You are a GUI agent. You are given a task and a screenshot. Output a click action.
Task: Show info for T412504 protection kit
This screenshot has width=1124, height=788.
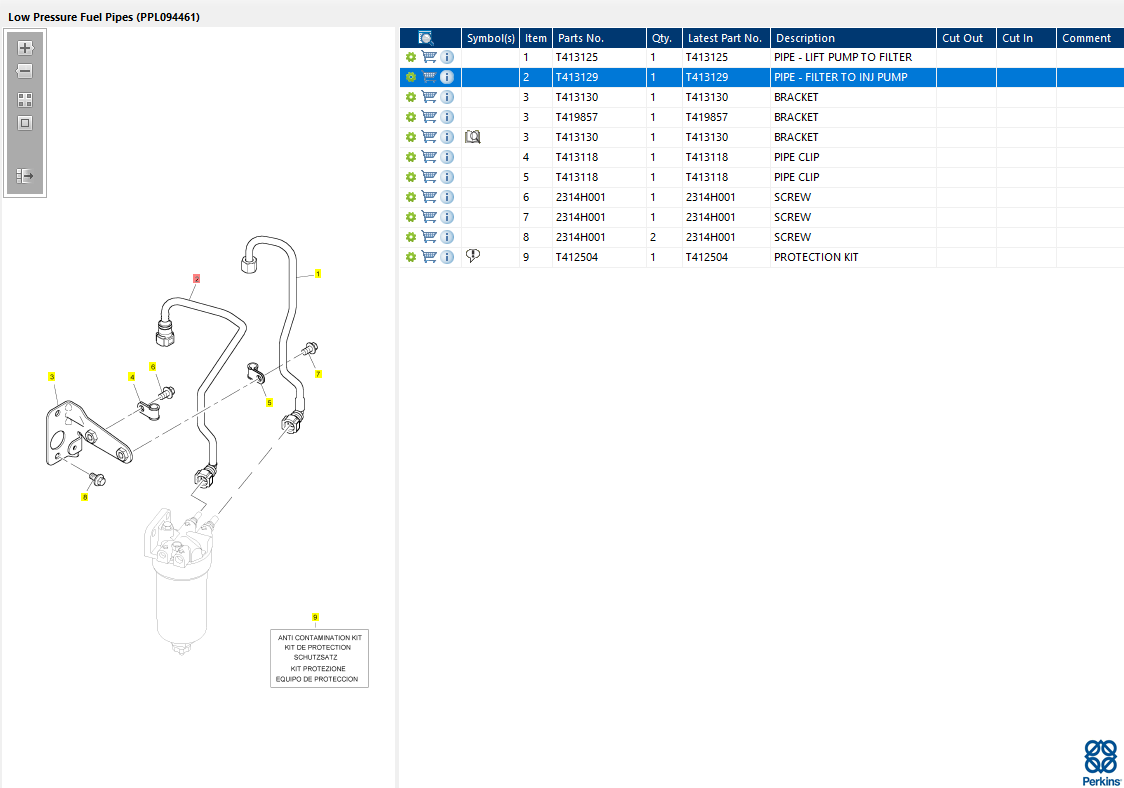[x=447, y=257]
